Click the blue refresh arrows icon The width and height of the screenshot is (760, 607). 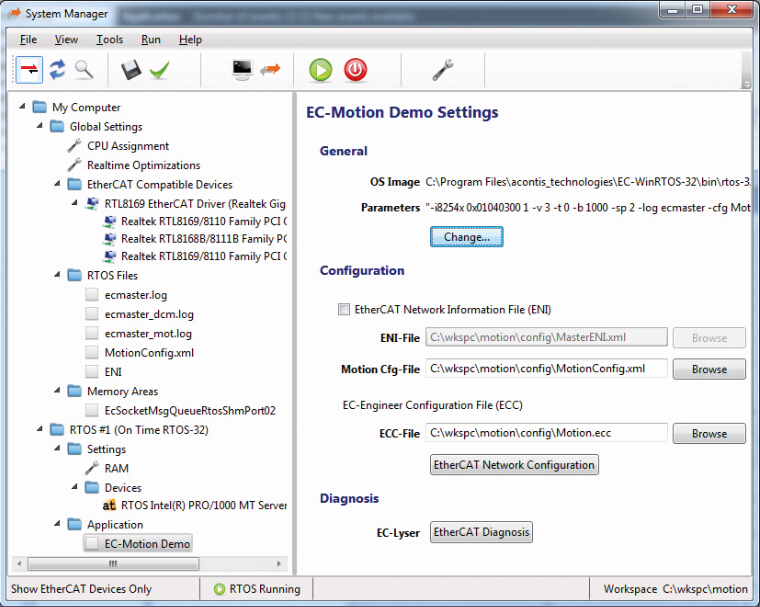(x=57, y=69)
